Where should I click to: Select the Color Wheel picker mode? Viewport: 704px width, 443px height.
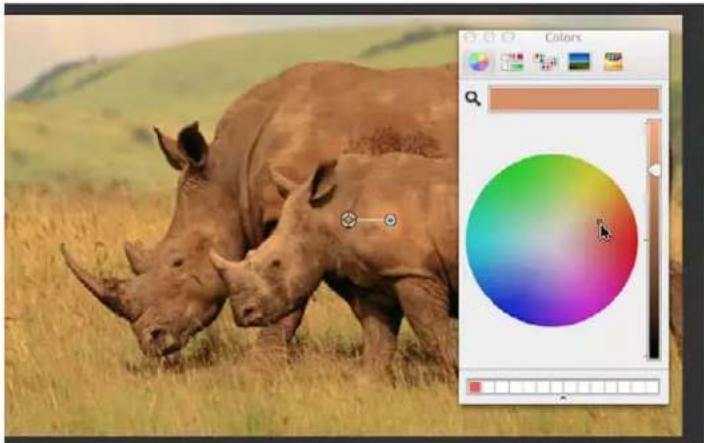pos(479,61)
